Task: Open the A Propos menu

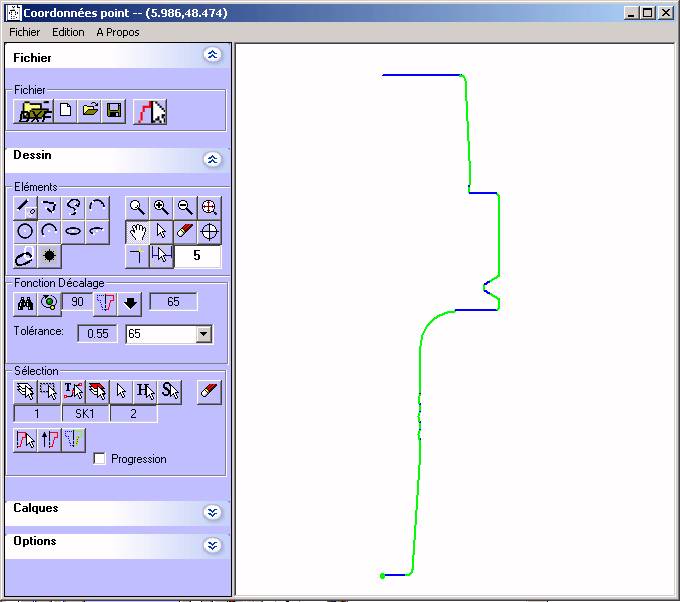Action: click(x=118, y=33)
